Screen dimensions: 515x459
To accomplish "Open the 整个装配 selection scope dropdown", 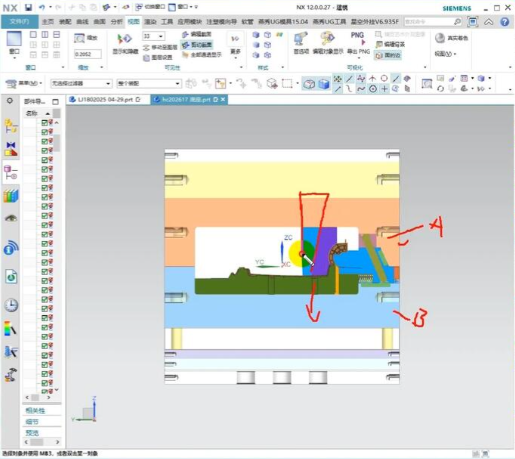I will [149, 83].
